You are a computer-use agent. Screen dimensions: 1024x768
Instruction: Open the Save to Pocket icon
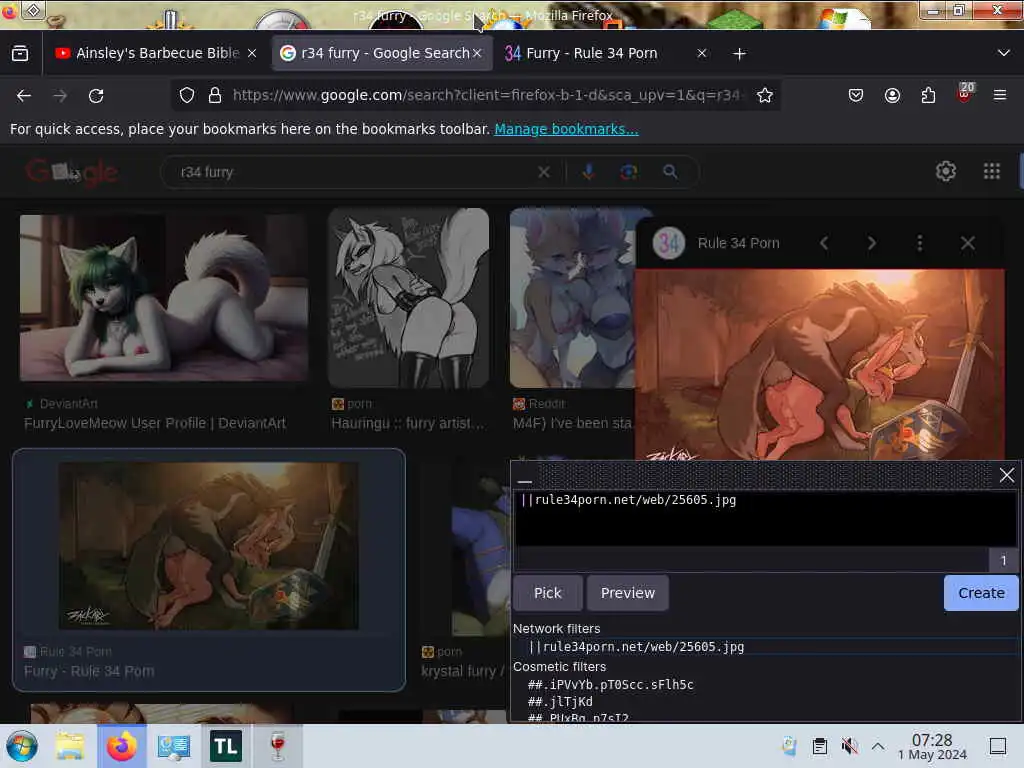[856, 95]
